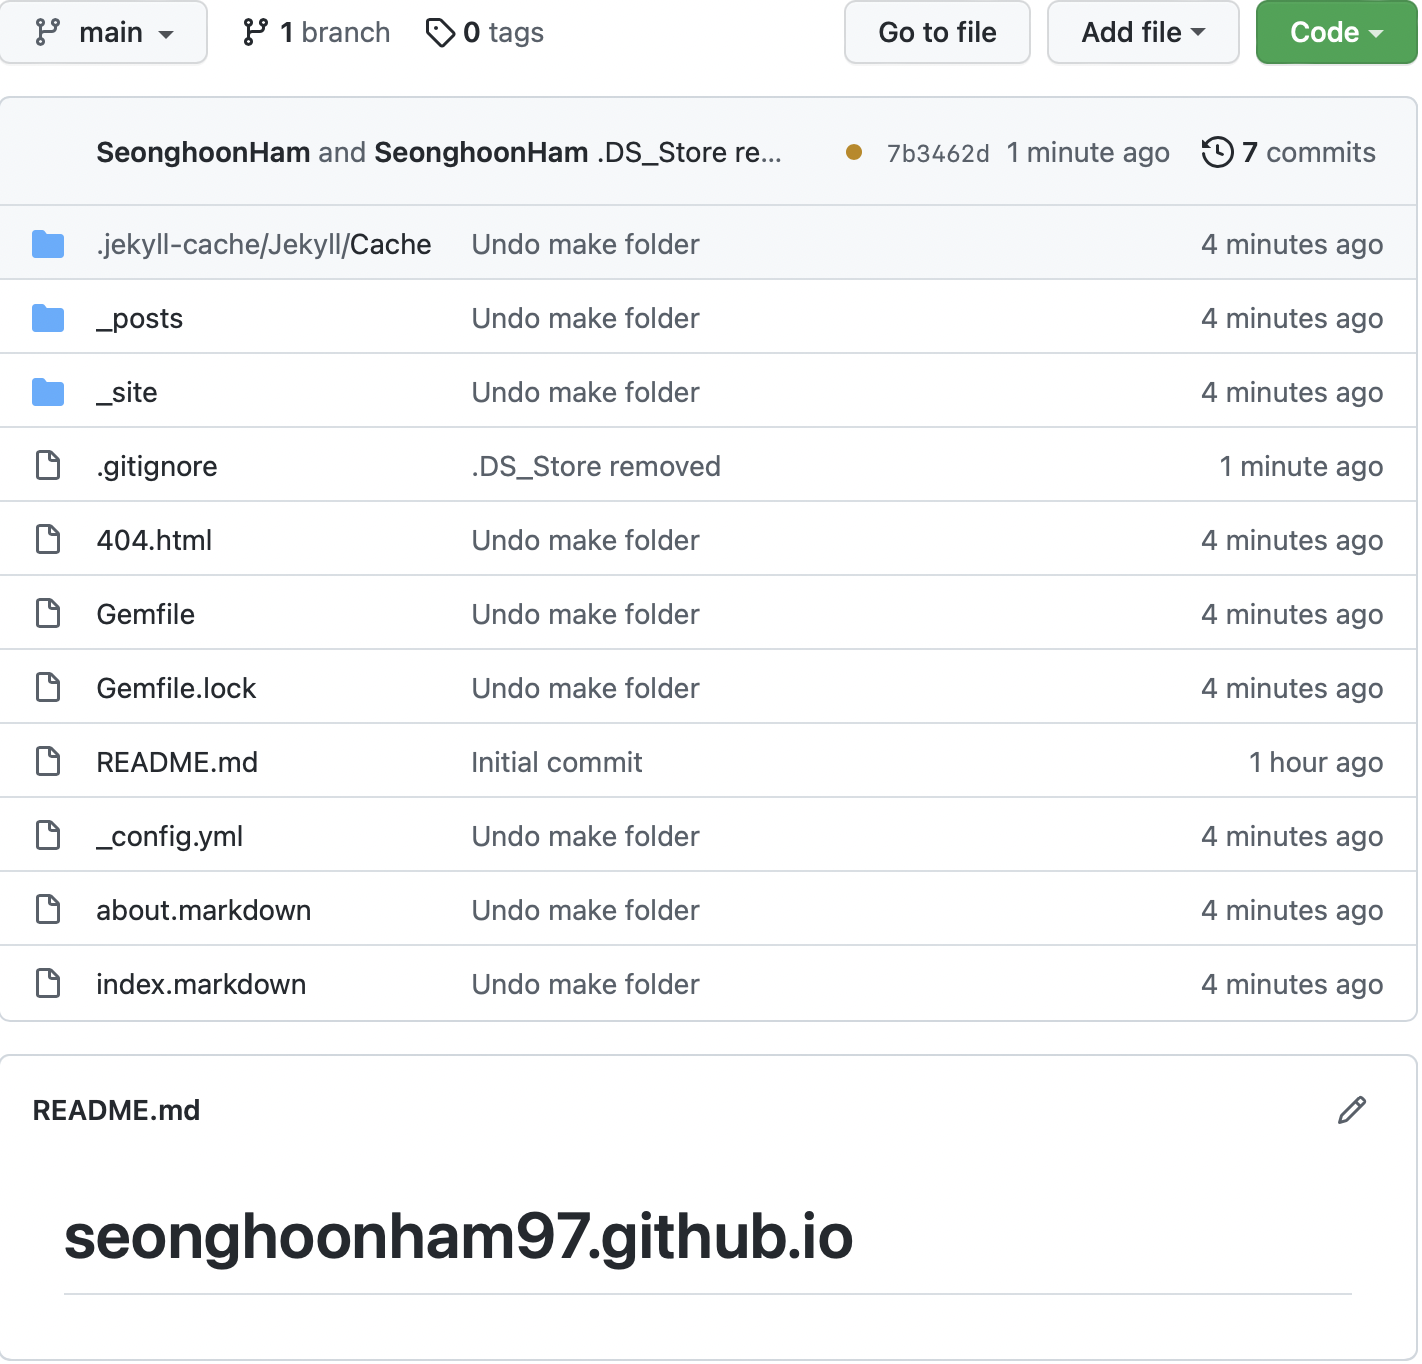The width and height of the screenshot is (1422, 1364).
Task: Open the green Code dropdown
Action: [1337, 32]
